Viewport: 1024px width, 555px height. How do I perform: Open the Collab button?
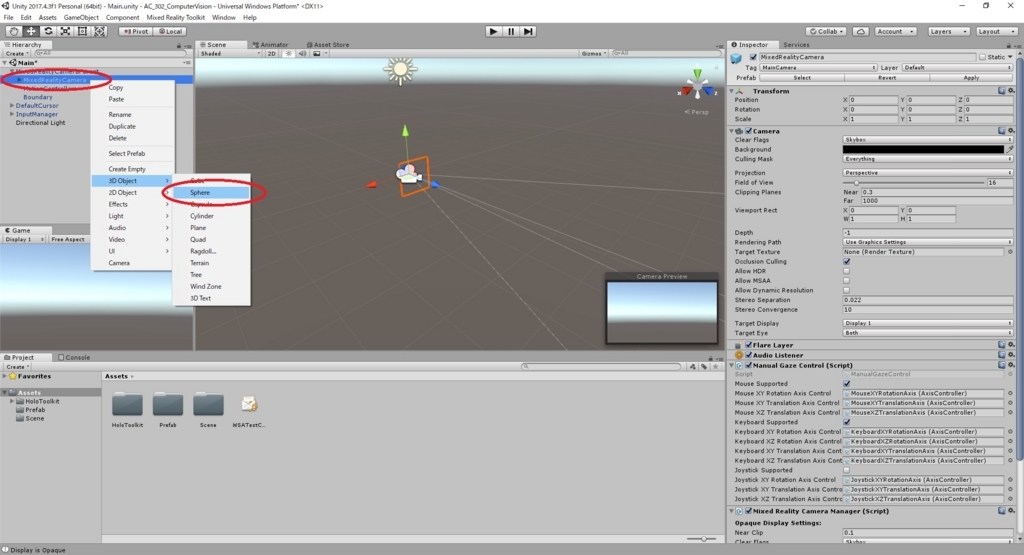point(827,31)
